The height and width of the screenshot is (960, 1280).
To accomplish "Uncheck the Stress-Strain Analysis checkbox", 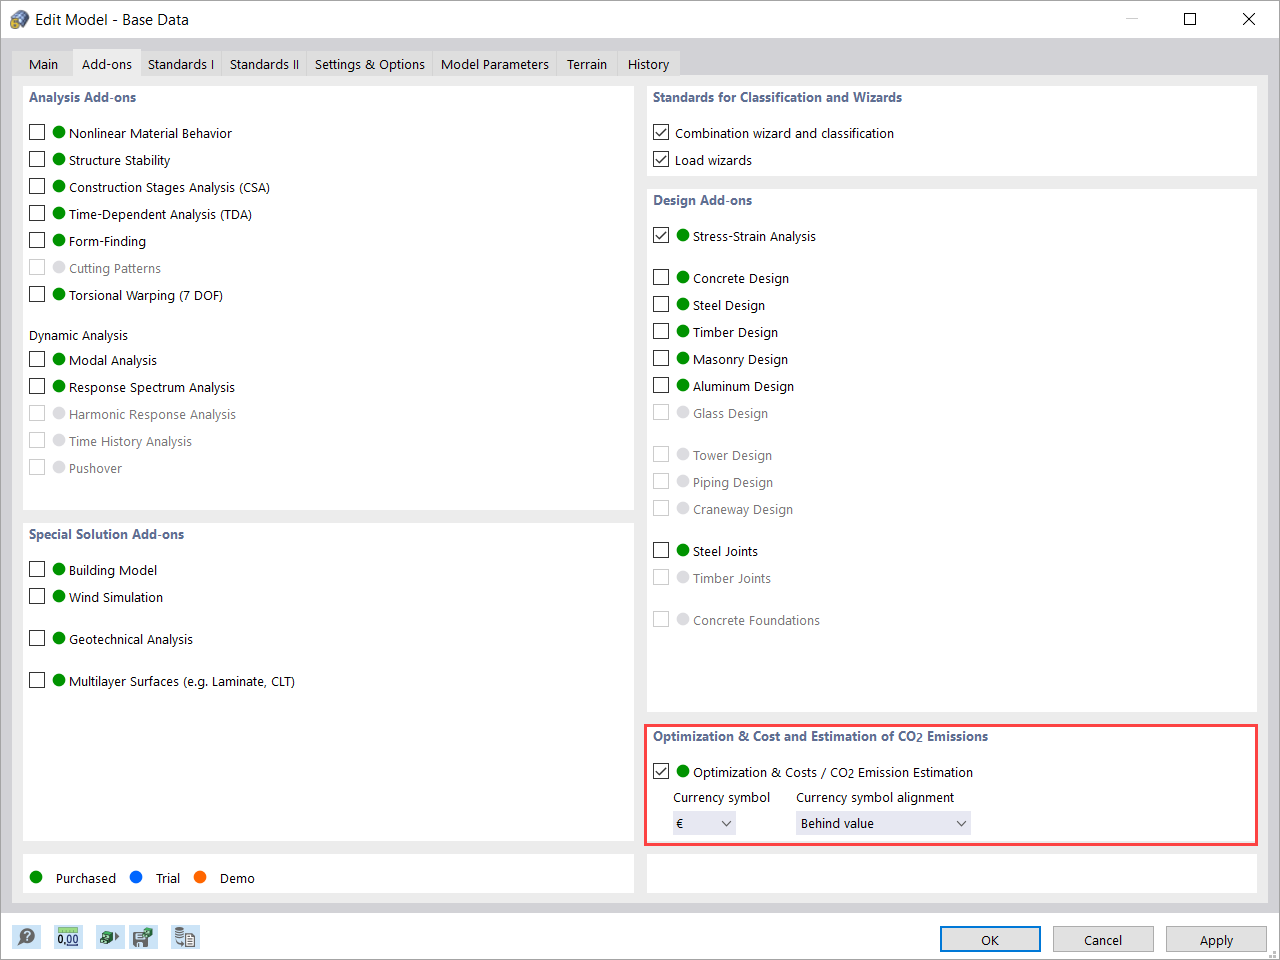I will click(x=661, y=235).
